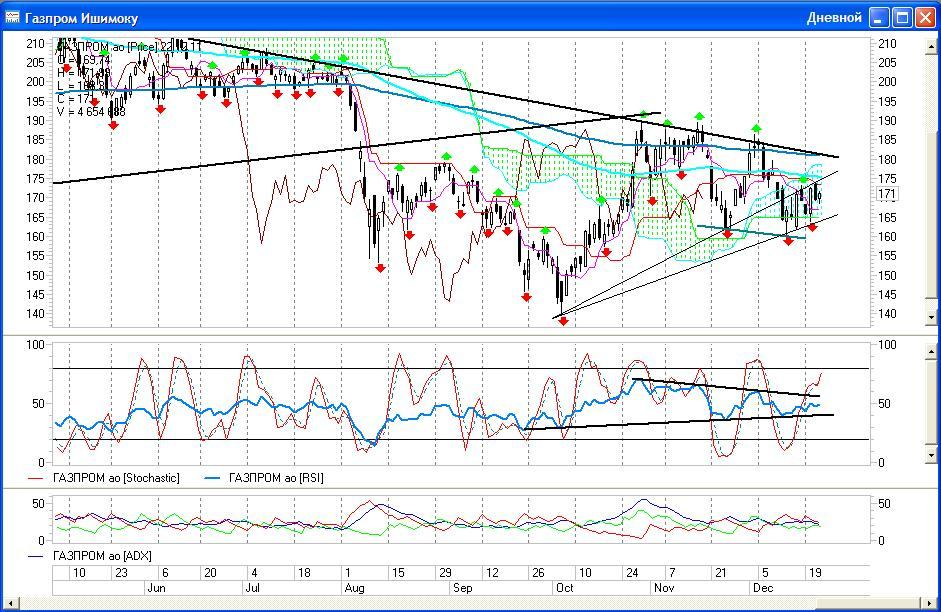Click the down arrow of the Stochastic/RSI panel scrollbar
The width and height of the screenshot is (941, 612).
pyautogui.click(x=931, y=456)
